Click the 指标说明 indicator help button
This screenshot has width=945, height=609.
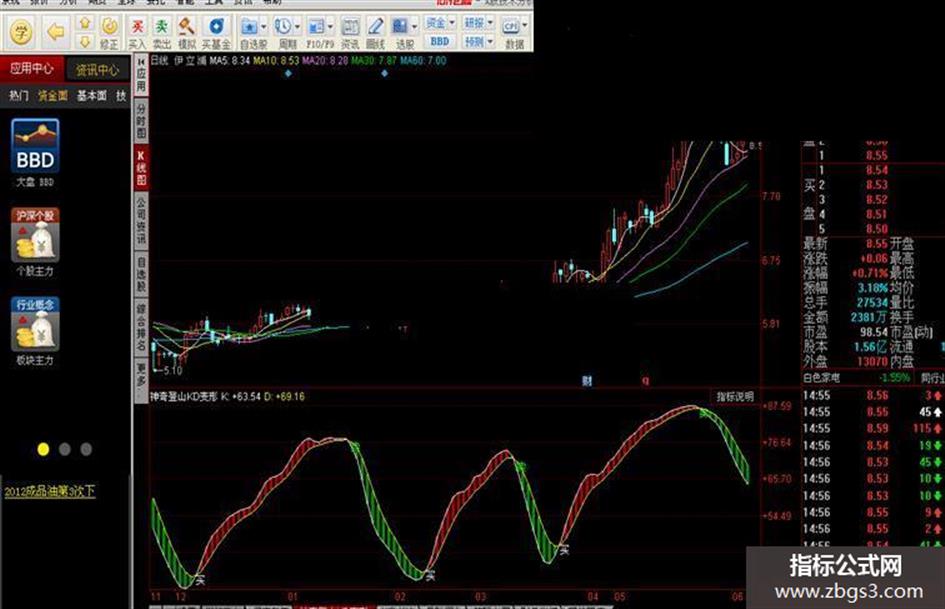click(x=735, y=396)
